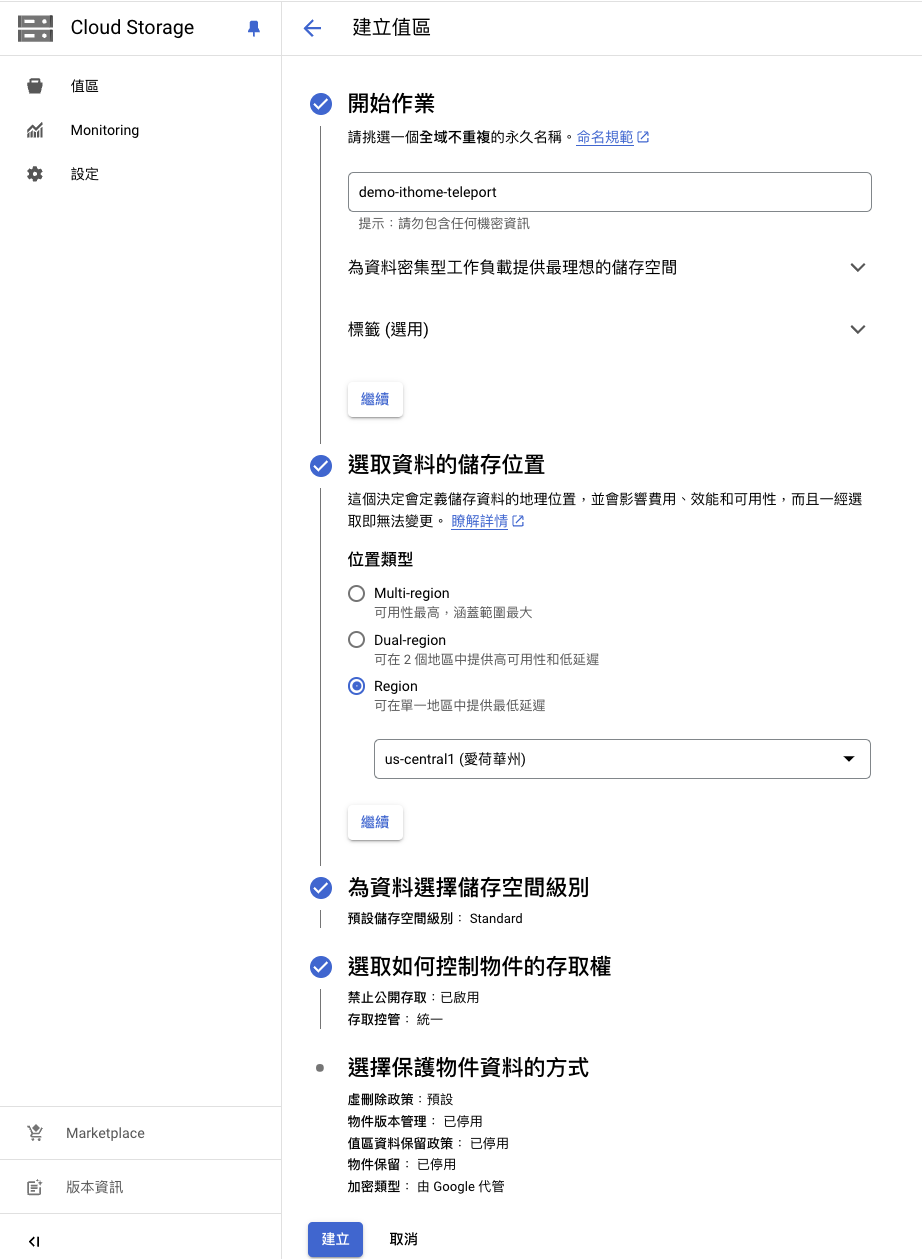Click the 建立值區 page title
The height and width of the screenshot is (1259, 922).
click(x=392, y=28)
